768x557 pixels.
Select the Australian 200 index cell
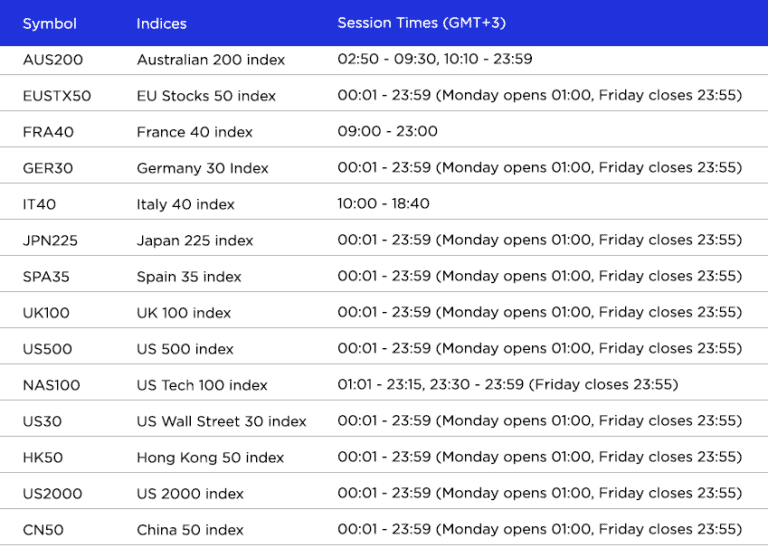tap(211, 60)
